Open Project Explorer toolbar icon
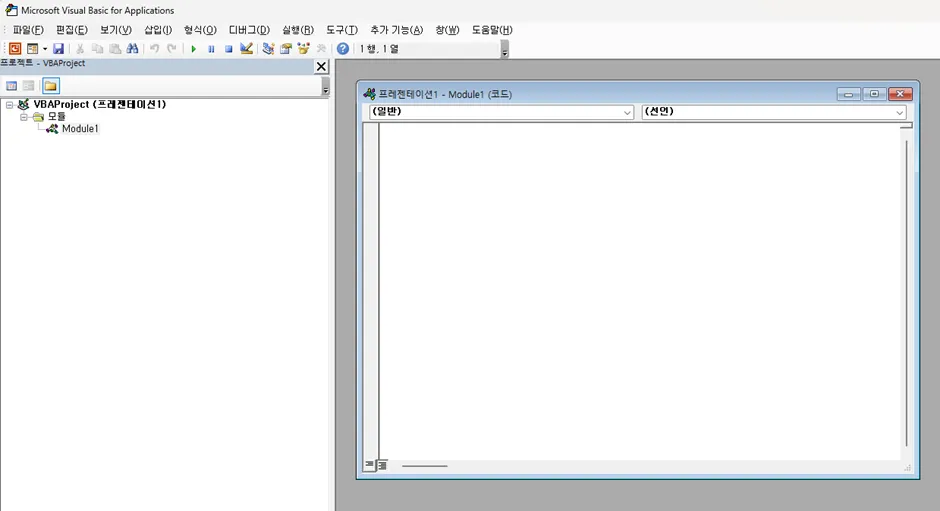The image size is (940, 511). coord(269,49)
